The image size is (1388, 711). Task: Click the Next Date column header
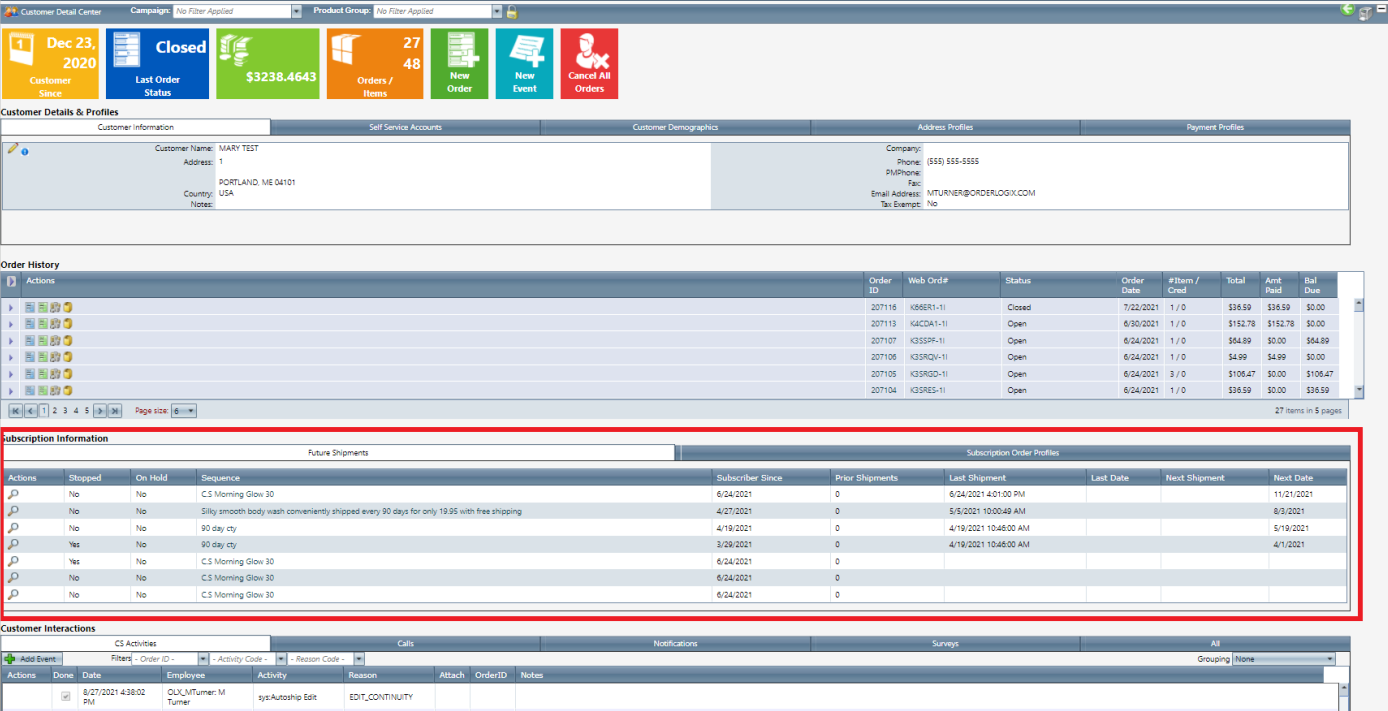1308,478
